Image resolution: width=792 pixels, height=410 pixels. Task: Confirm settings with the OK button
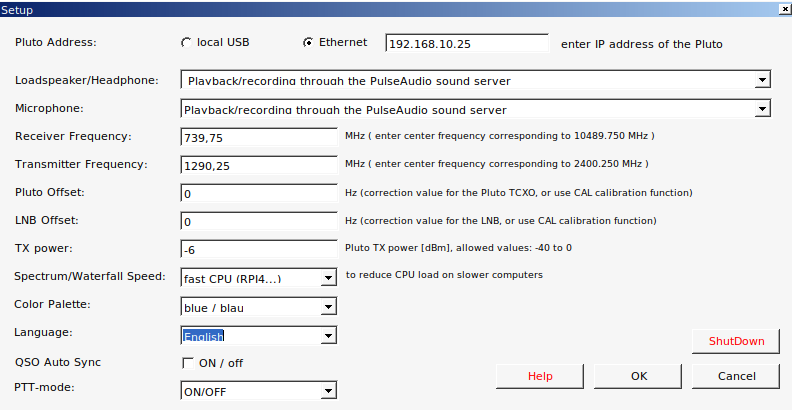639,376
